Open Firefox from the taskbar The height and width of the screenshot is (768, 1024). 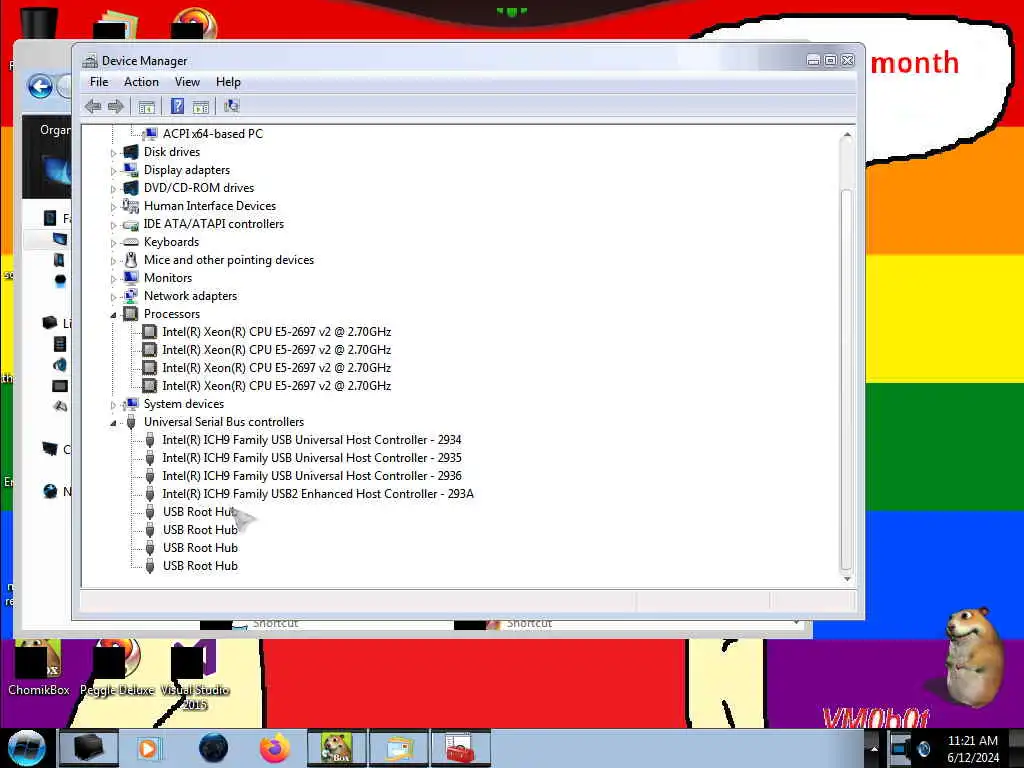(275, 748)
